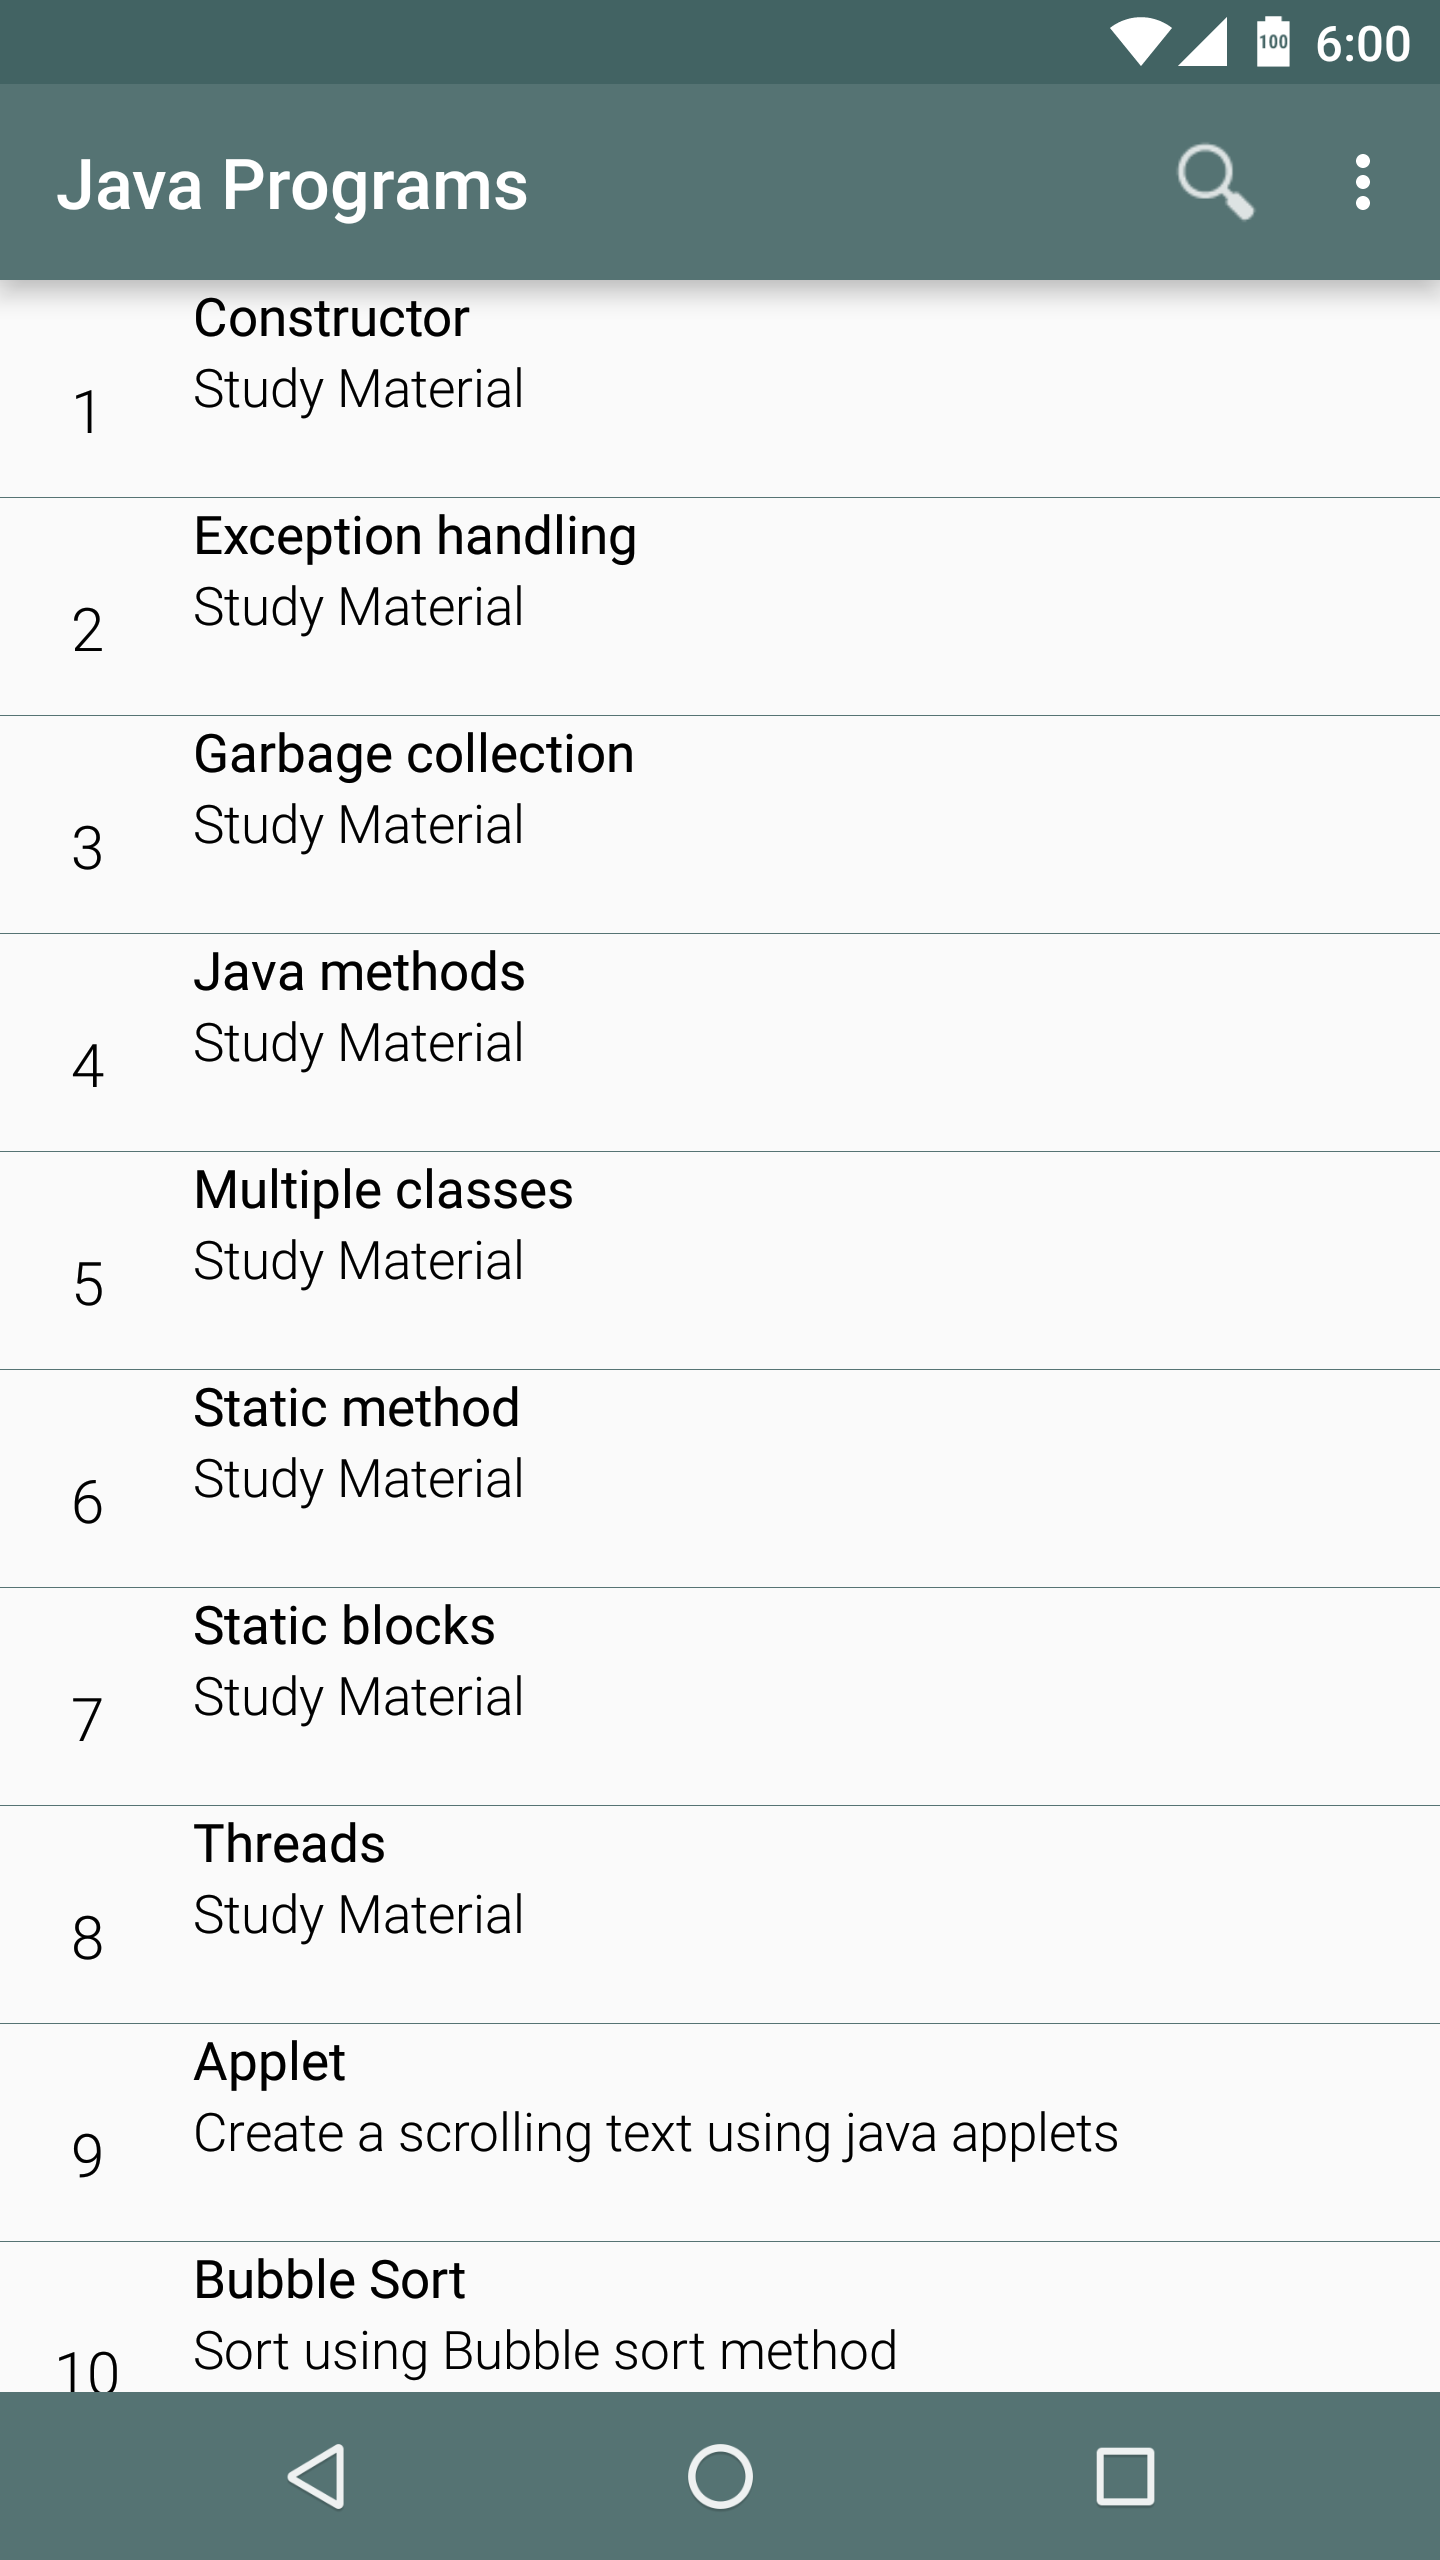Open the Bubble Sort program
The image size is (1440, 2560).
tap(720, 2320)
